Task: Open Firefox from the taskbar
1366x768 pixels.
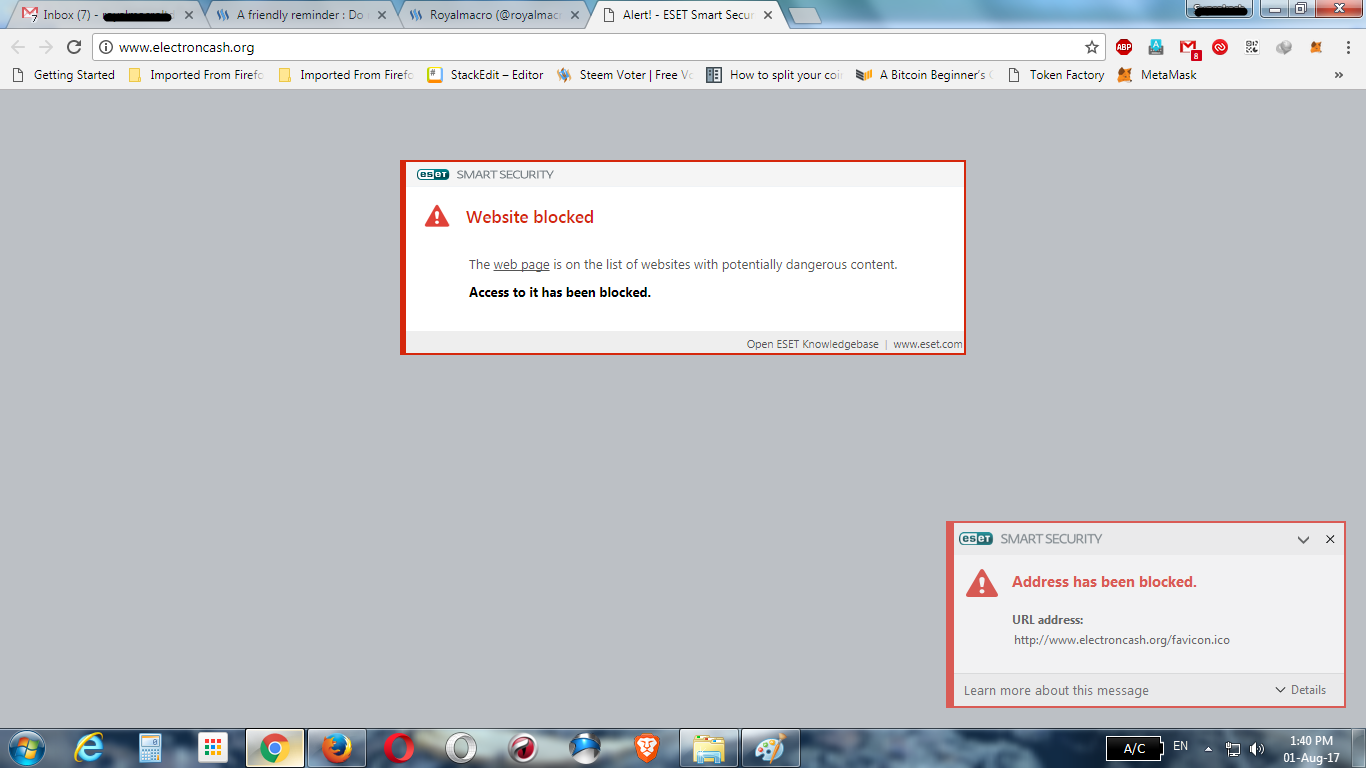Action: pos(337,748)
